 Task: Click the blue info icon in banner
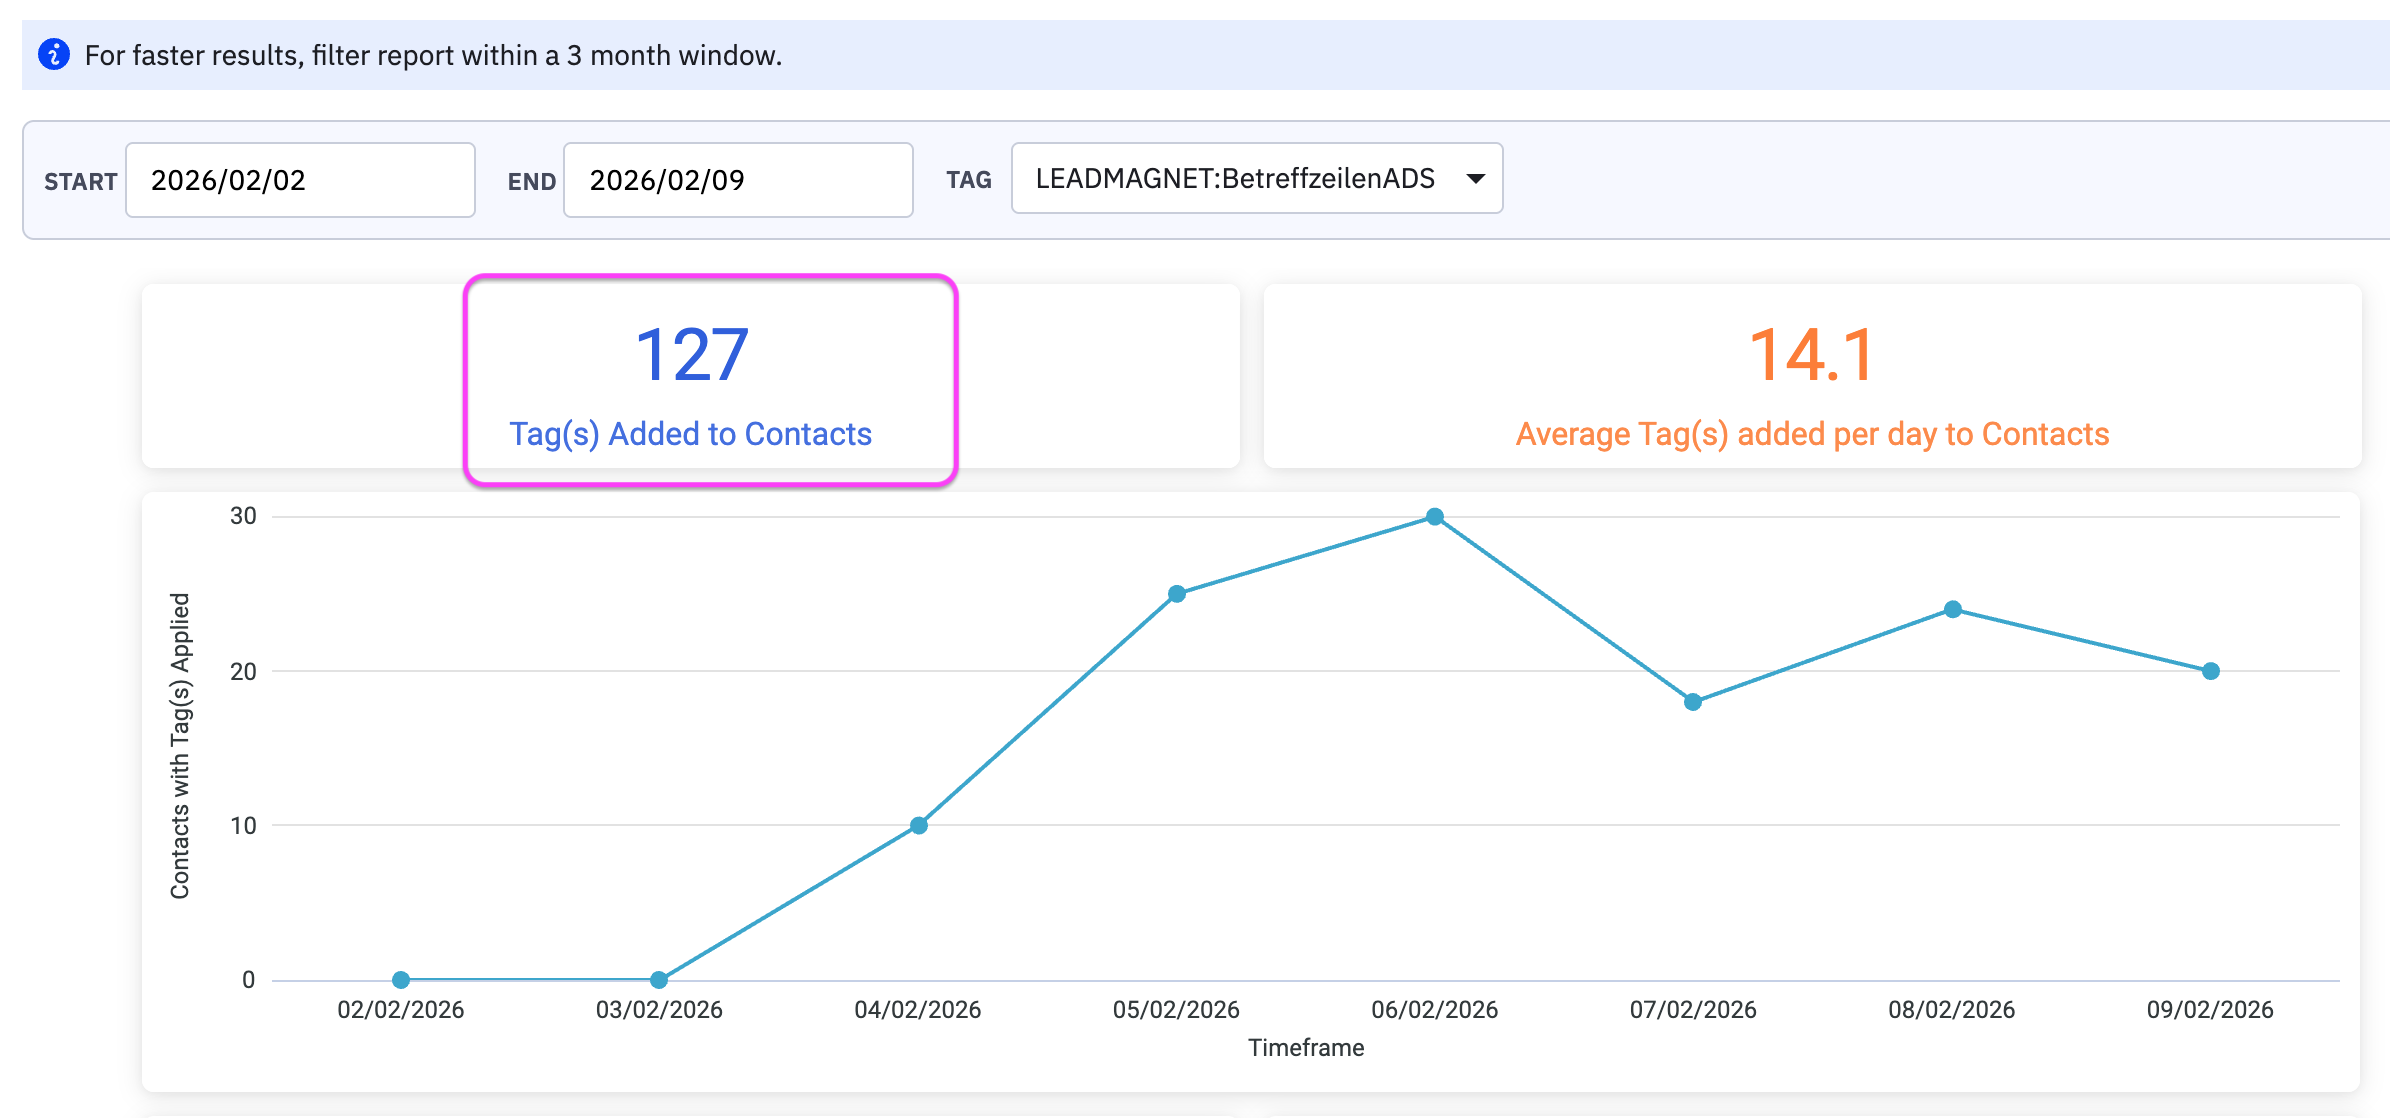(x=54, y=54)
